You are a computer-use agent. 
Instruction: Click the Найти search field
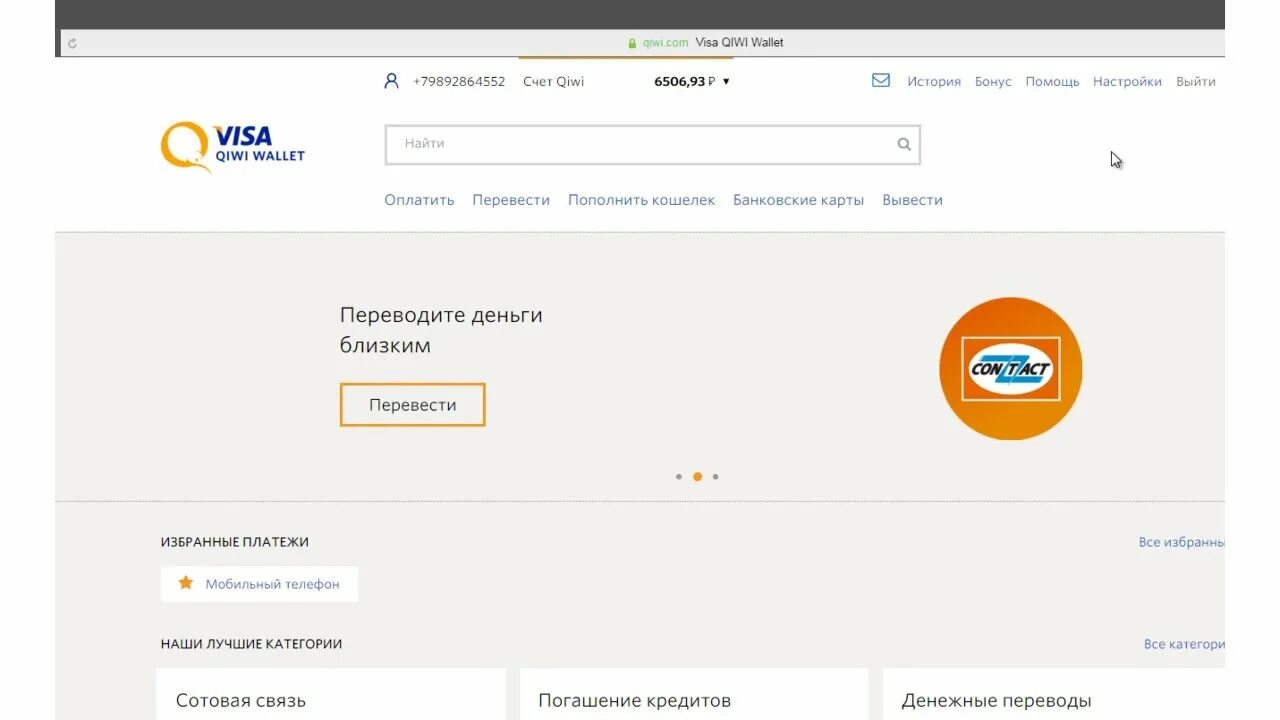click(652, 144)
